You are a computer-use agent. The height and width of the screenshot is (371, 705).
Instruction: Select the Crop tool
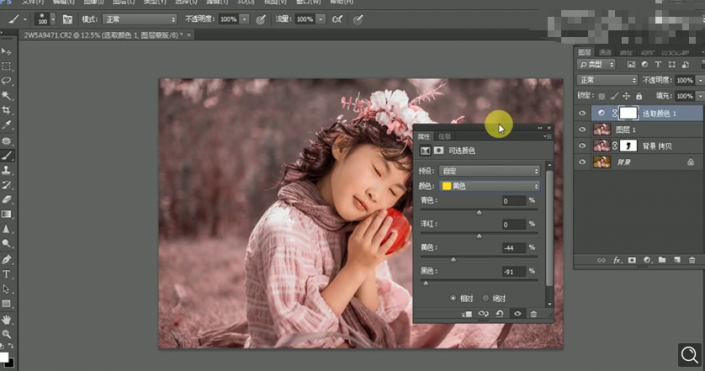[x=6, y=110]
